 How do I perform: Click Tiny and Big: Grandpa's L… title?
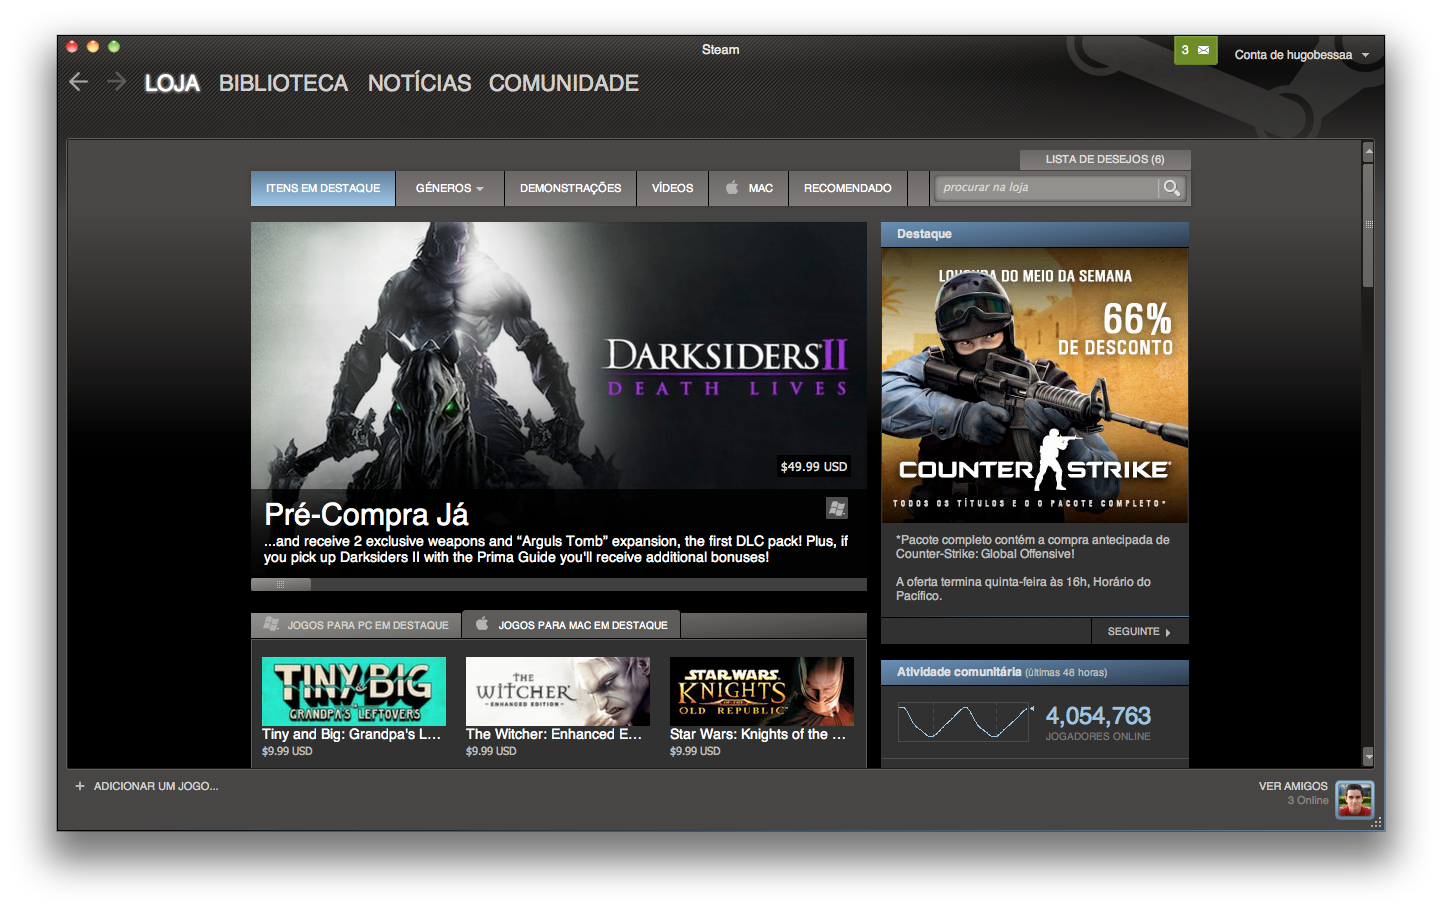click(351, 734)
